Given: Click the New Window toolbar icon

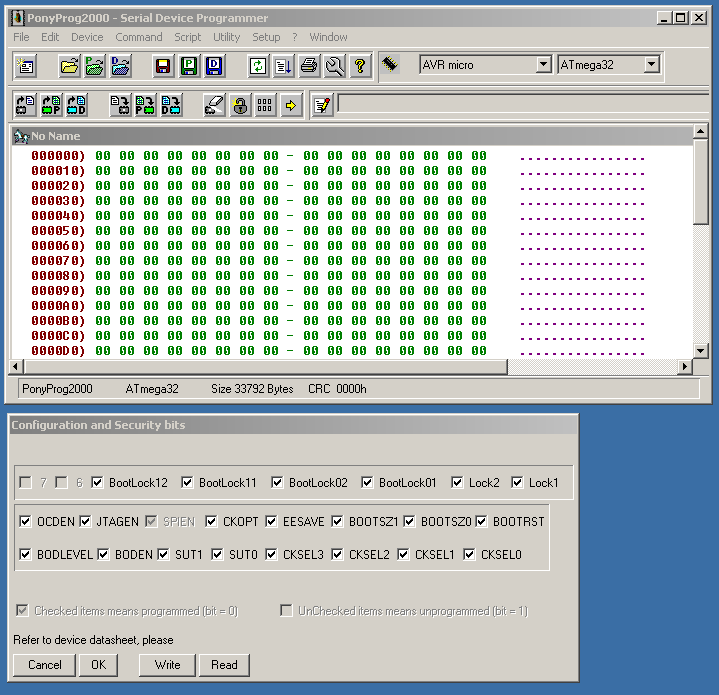Looking at the screenshot, I should [x=26, y=66].
